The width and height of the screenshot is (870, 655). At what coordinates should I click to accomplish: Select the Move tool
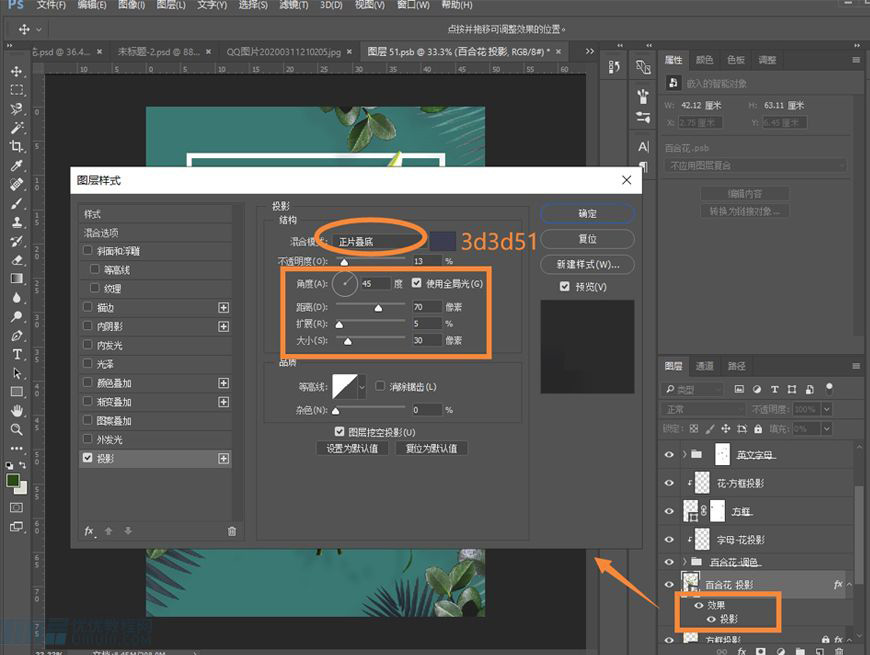14,70
